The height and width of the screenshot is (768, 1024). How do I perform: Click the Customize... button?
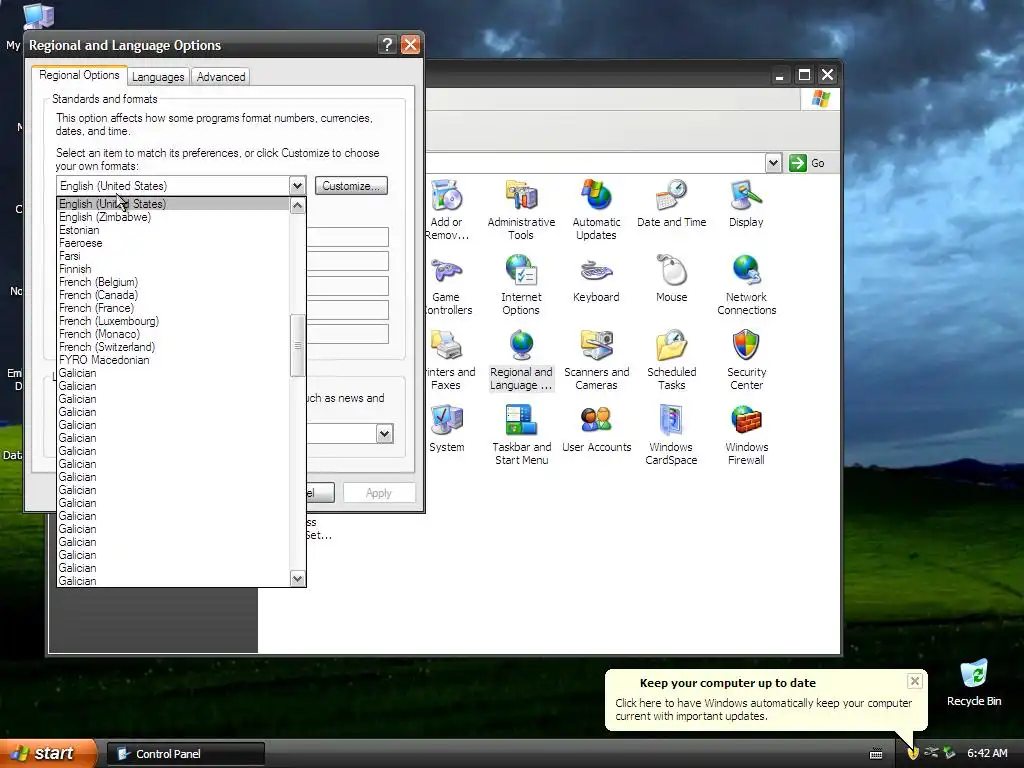351,185
